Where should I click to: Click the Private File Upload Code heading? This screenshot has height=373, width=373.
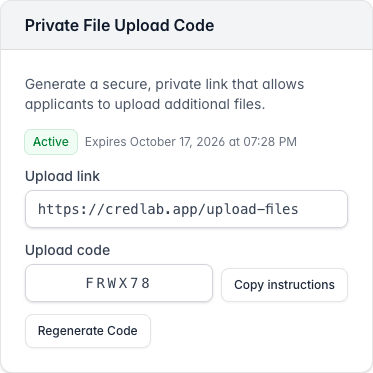coord(120,26)
